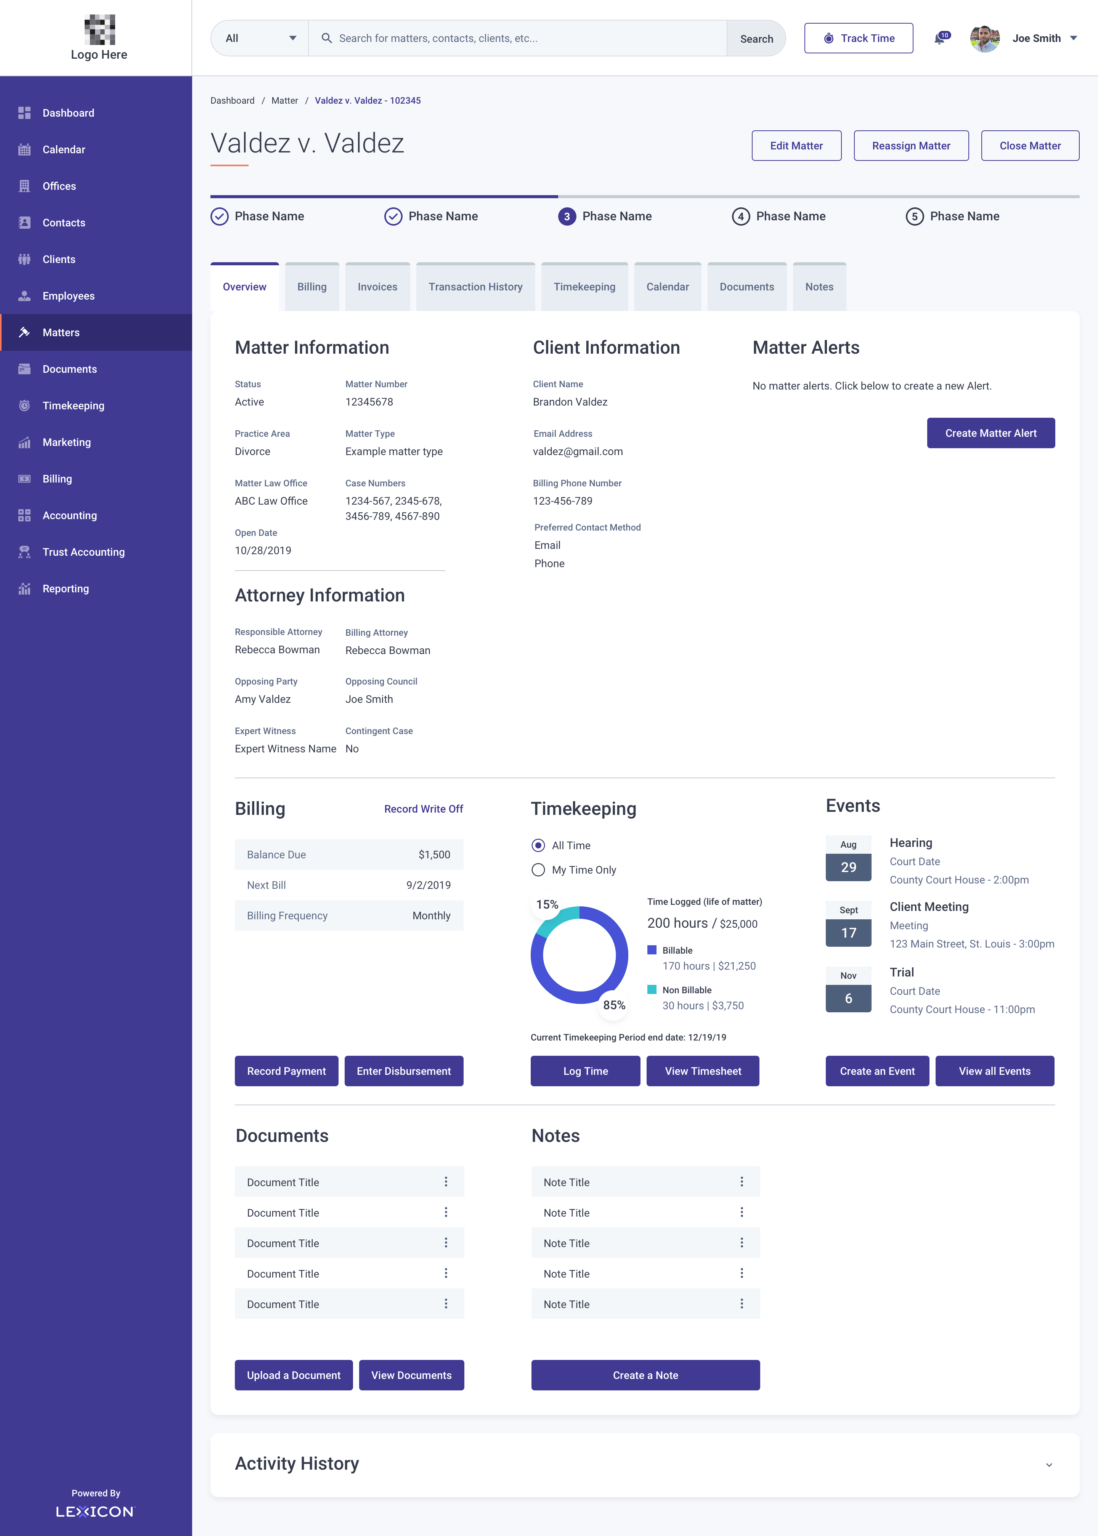Screen dimensions: 1098x1536
Task: Open Documents sidebar icon
Action: click(x=24, y=369)
